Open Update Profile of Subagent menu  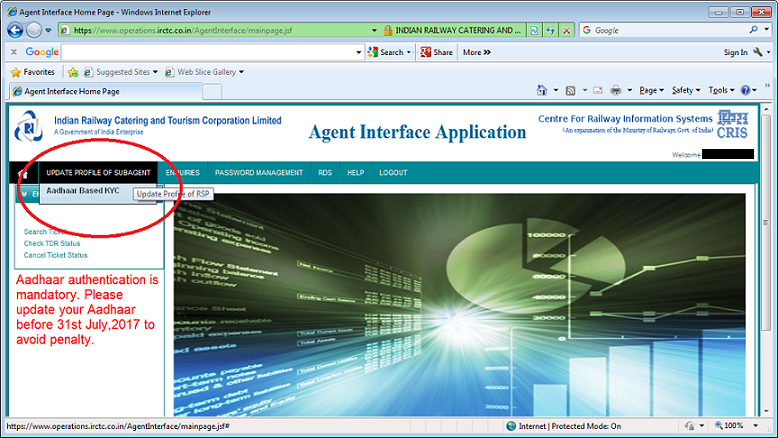click(x=98, y=173)
